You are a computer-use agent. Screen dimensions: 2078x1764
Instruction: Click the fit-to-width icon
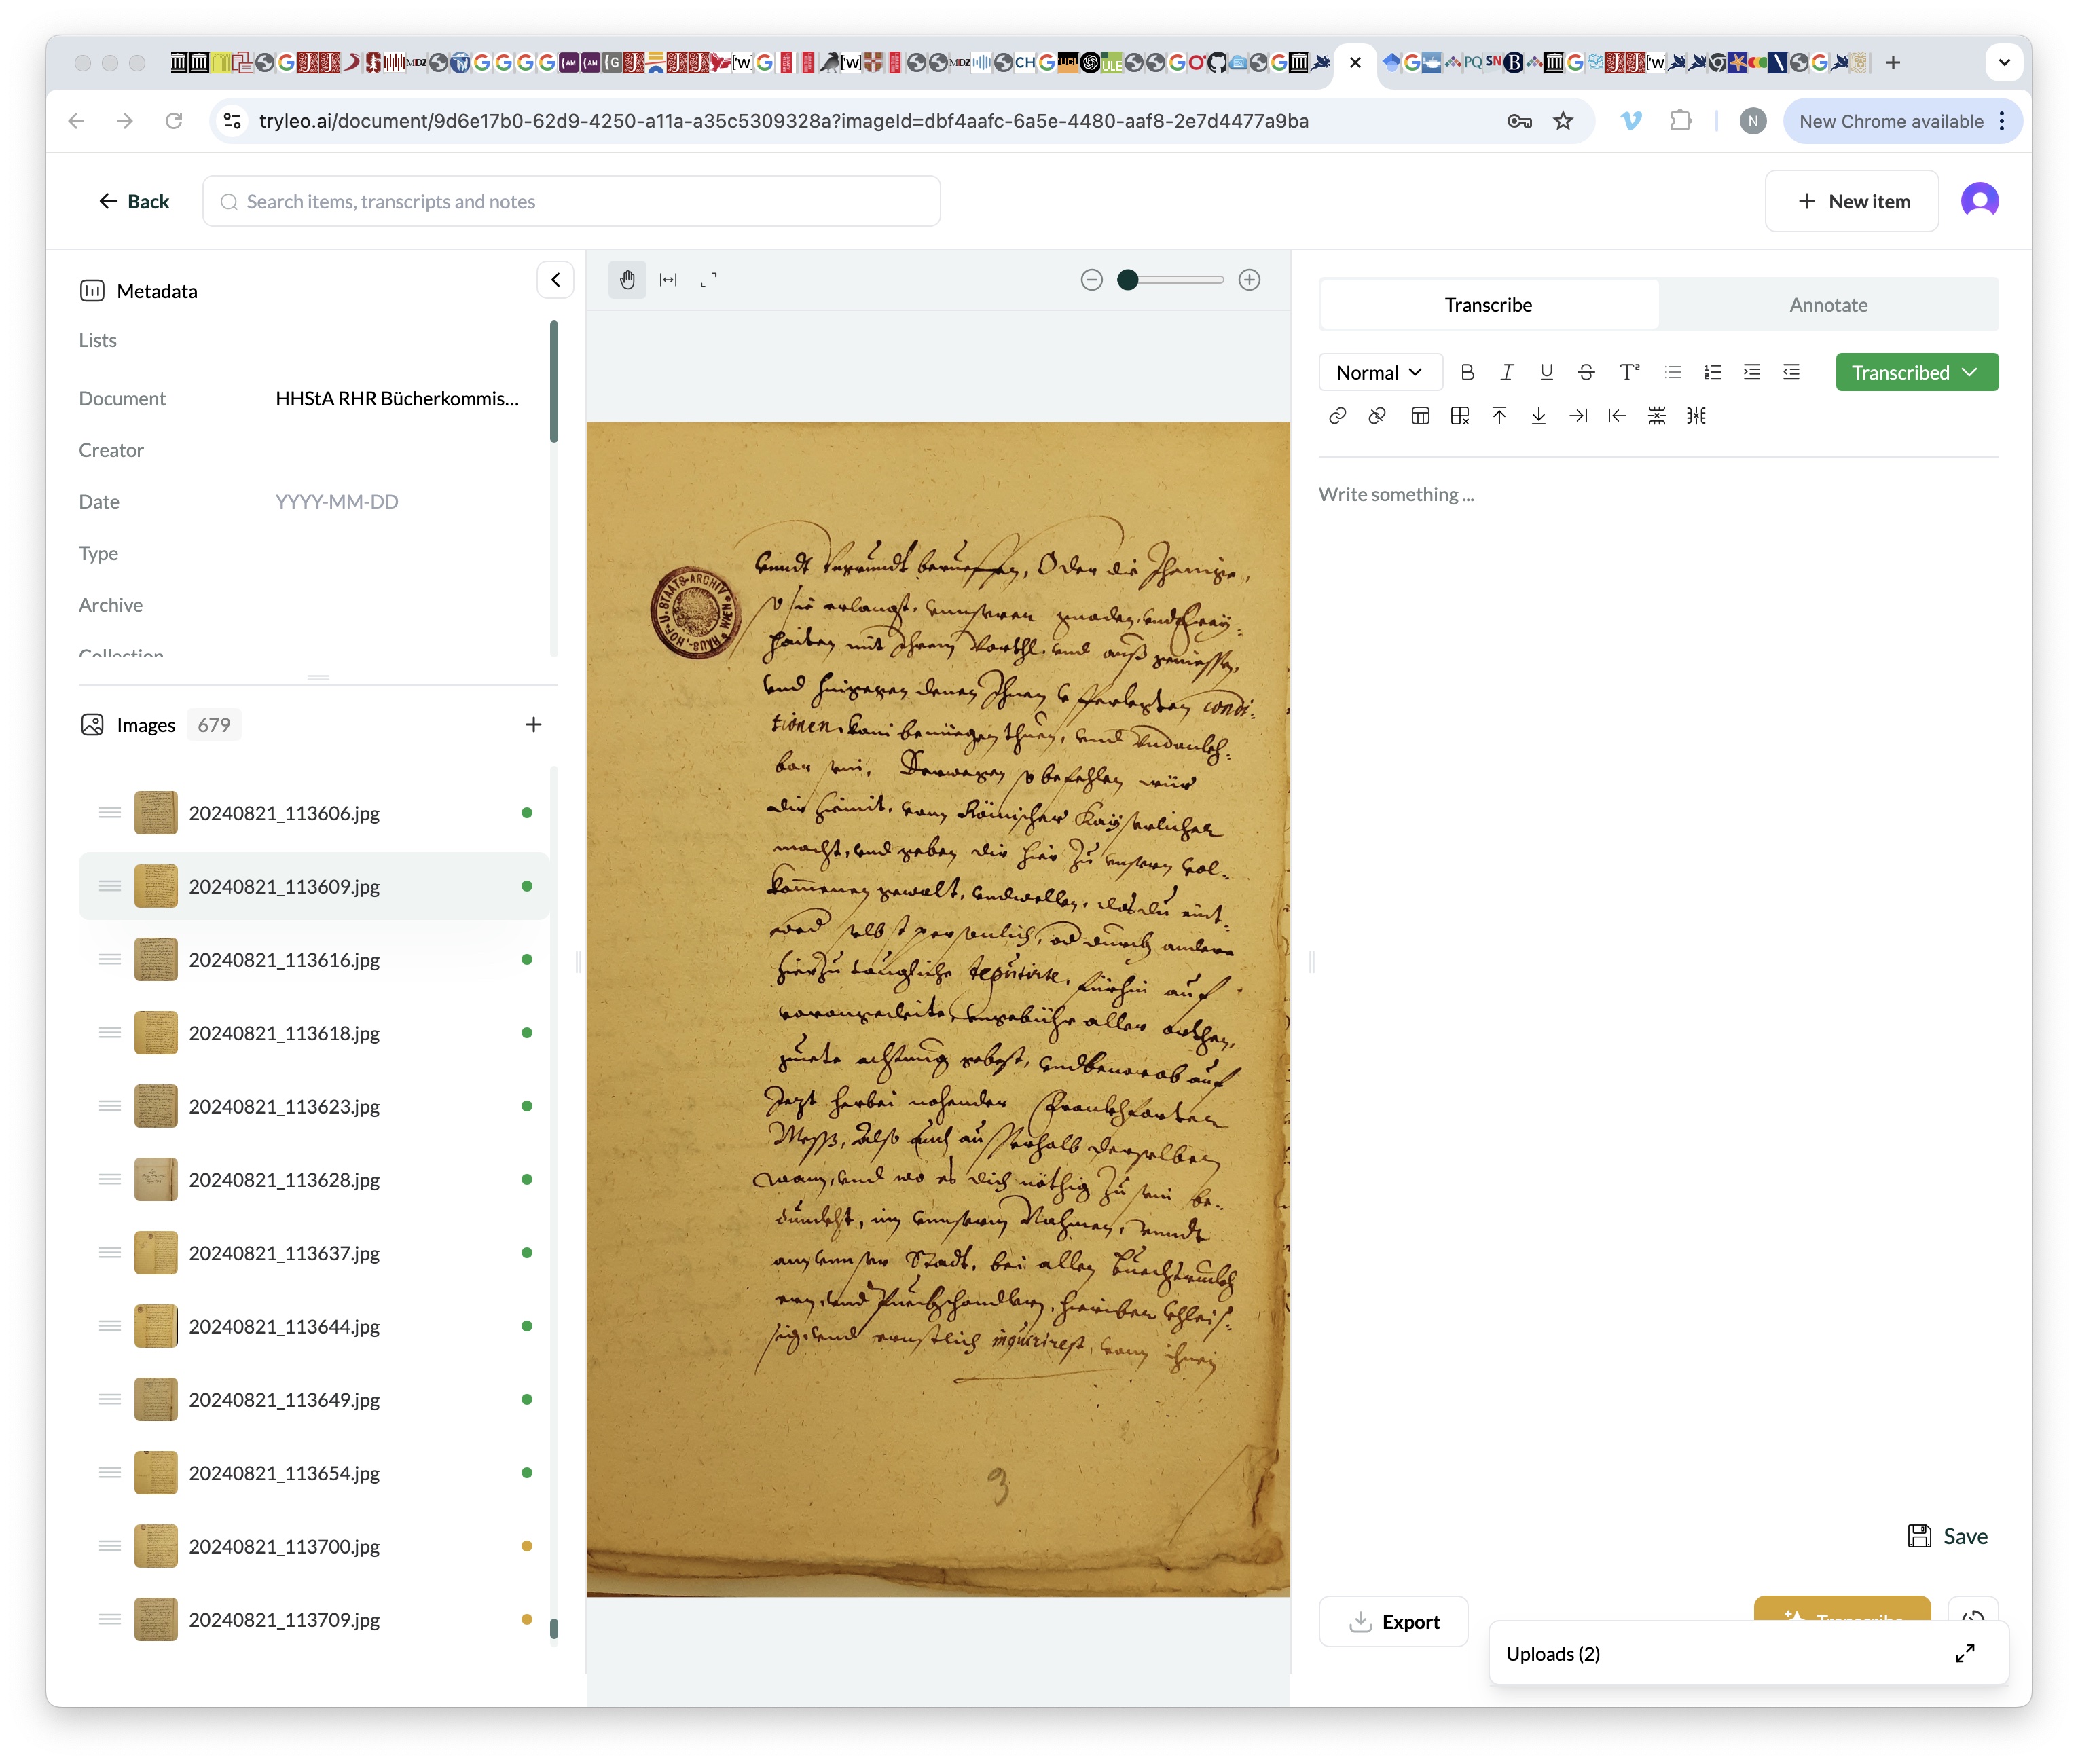coord(668,280)
